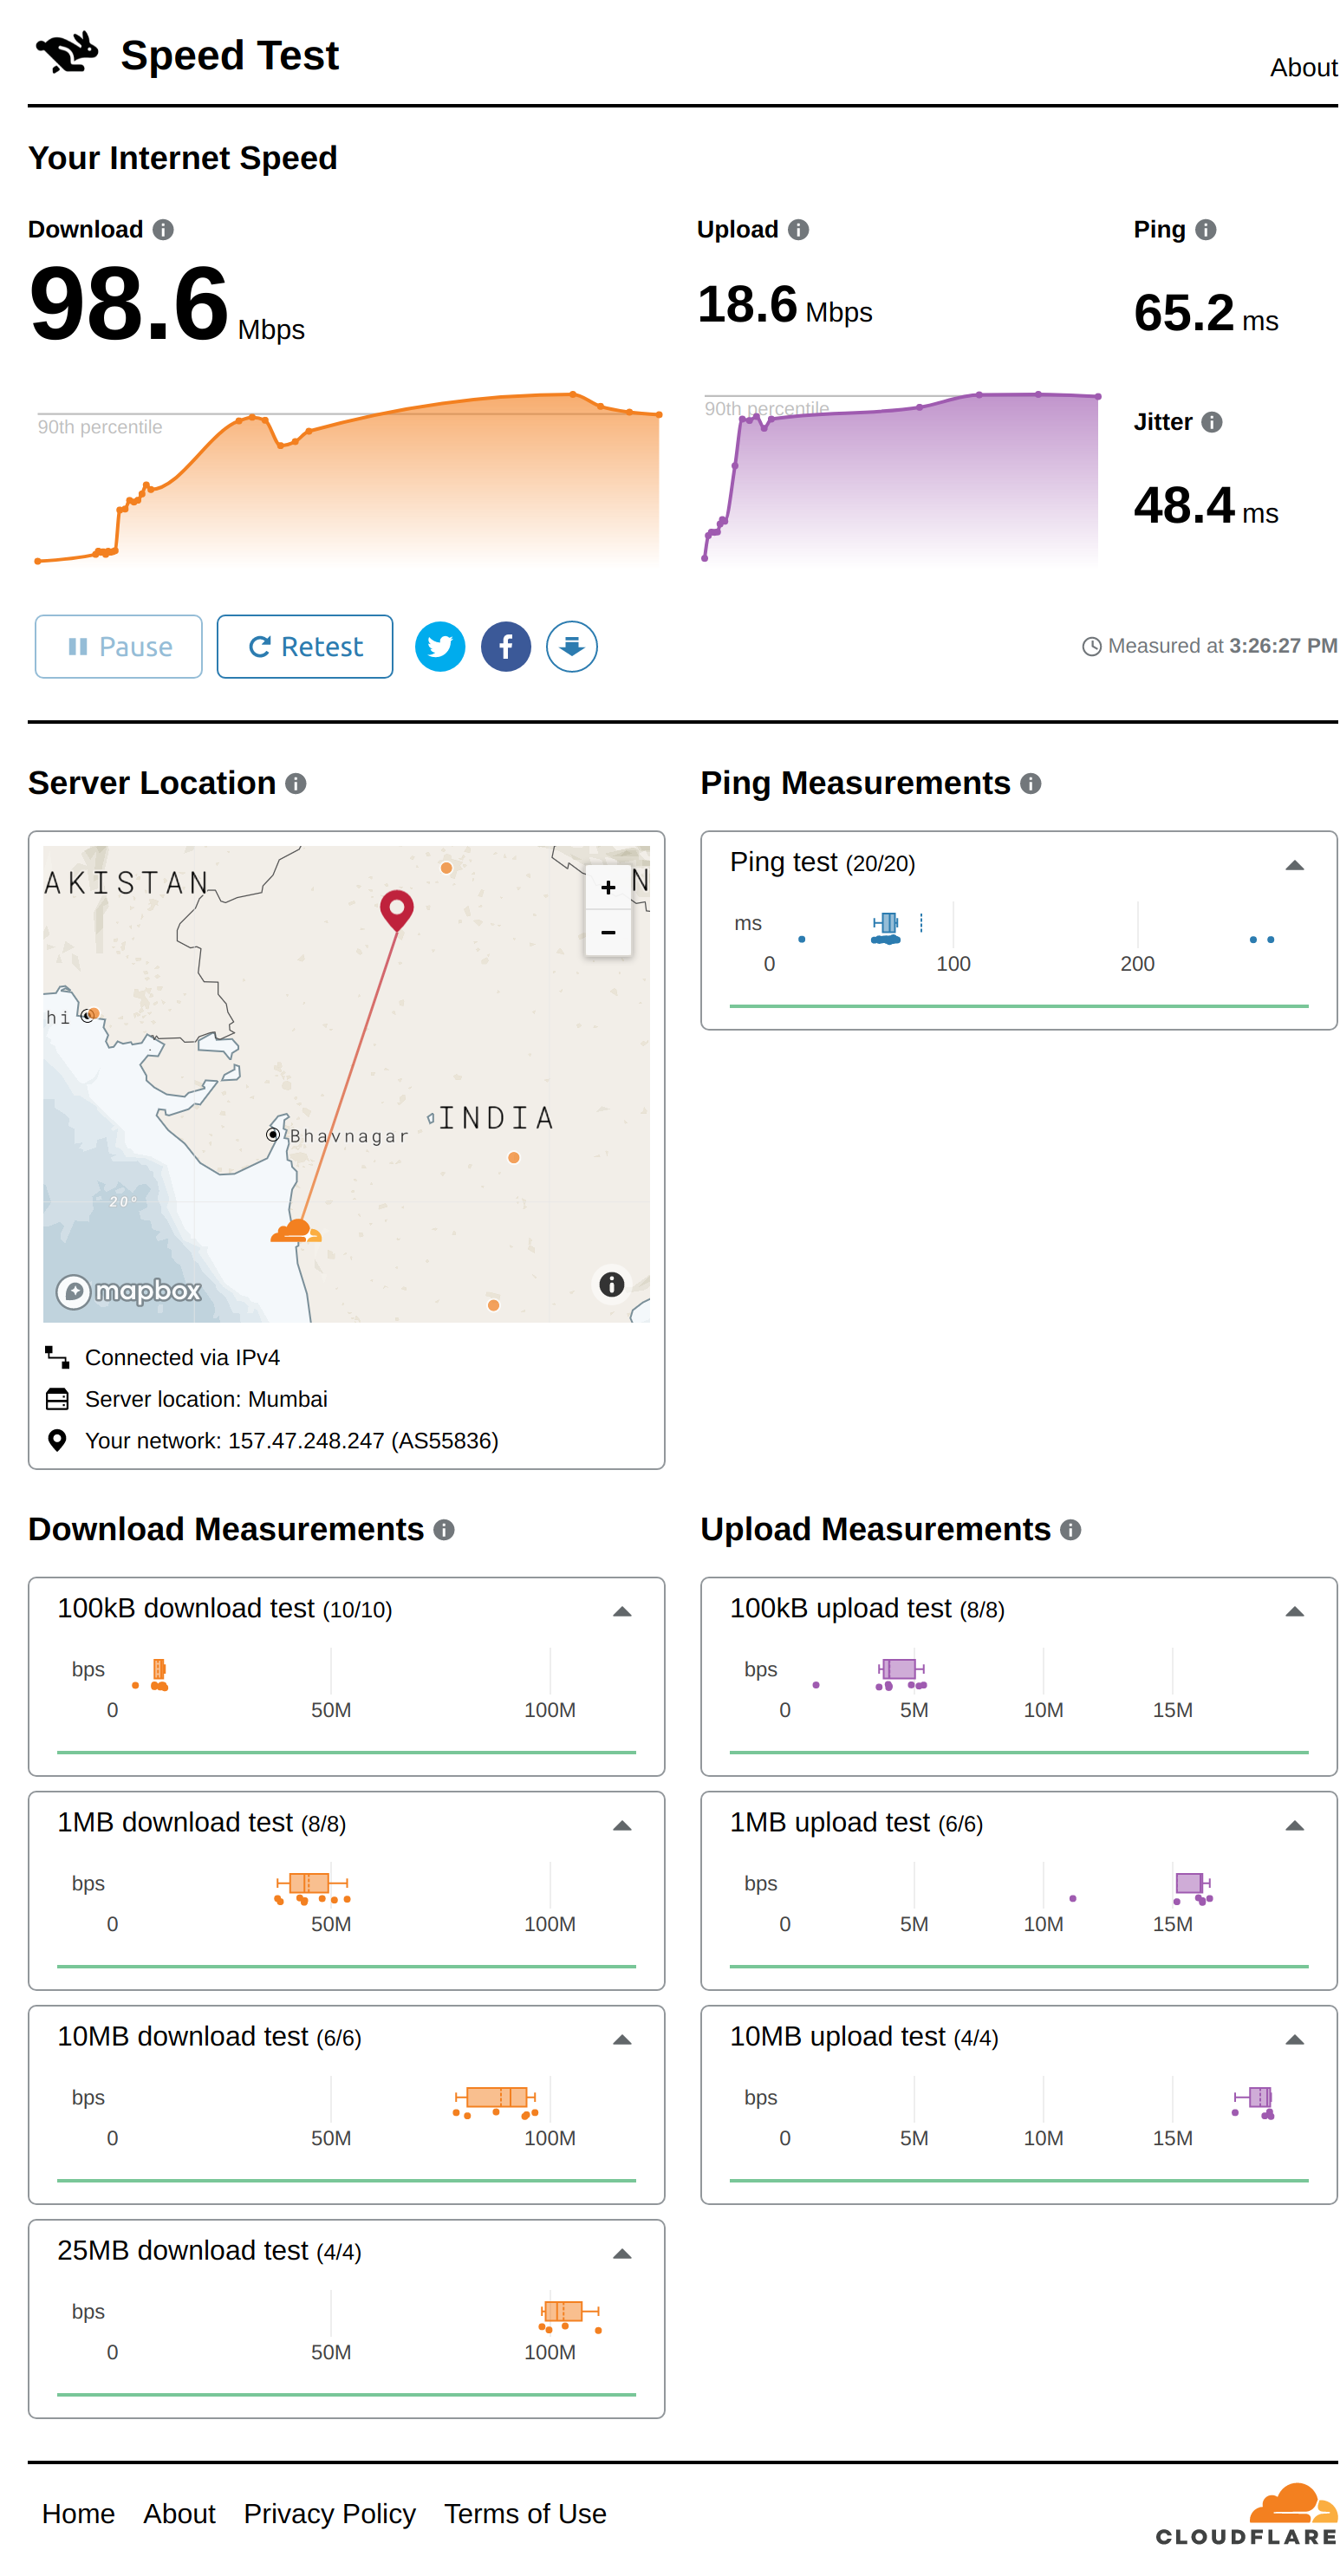1340x2576 pixels.
Task: Open the Privacy Policy footer link
Action: click(330, 2513)
